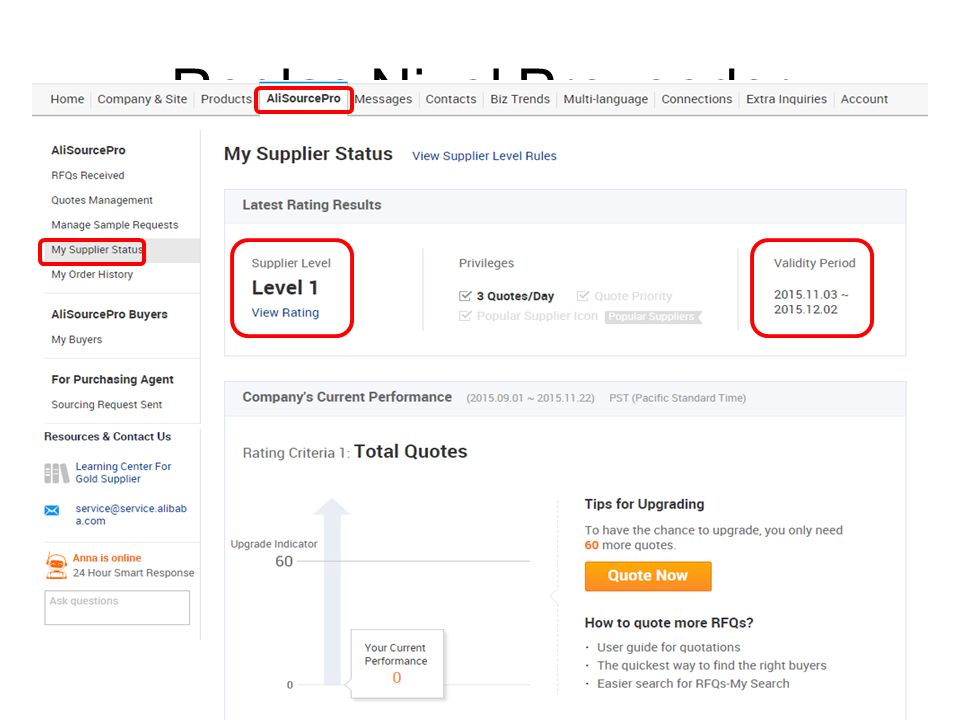Open the Account tab

click(x=864, y=99)
